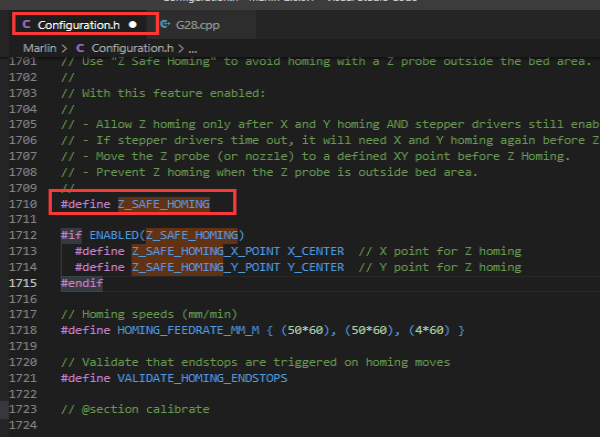Viewport: 601px width, 437px height.
Task: Click line number 1718 in the gutter
Action: point(23,330)
